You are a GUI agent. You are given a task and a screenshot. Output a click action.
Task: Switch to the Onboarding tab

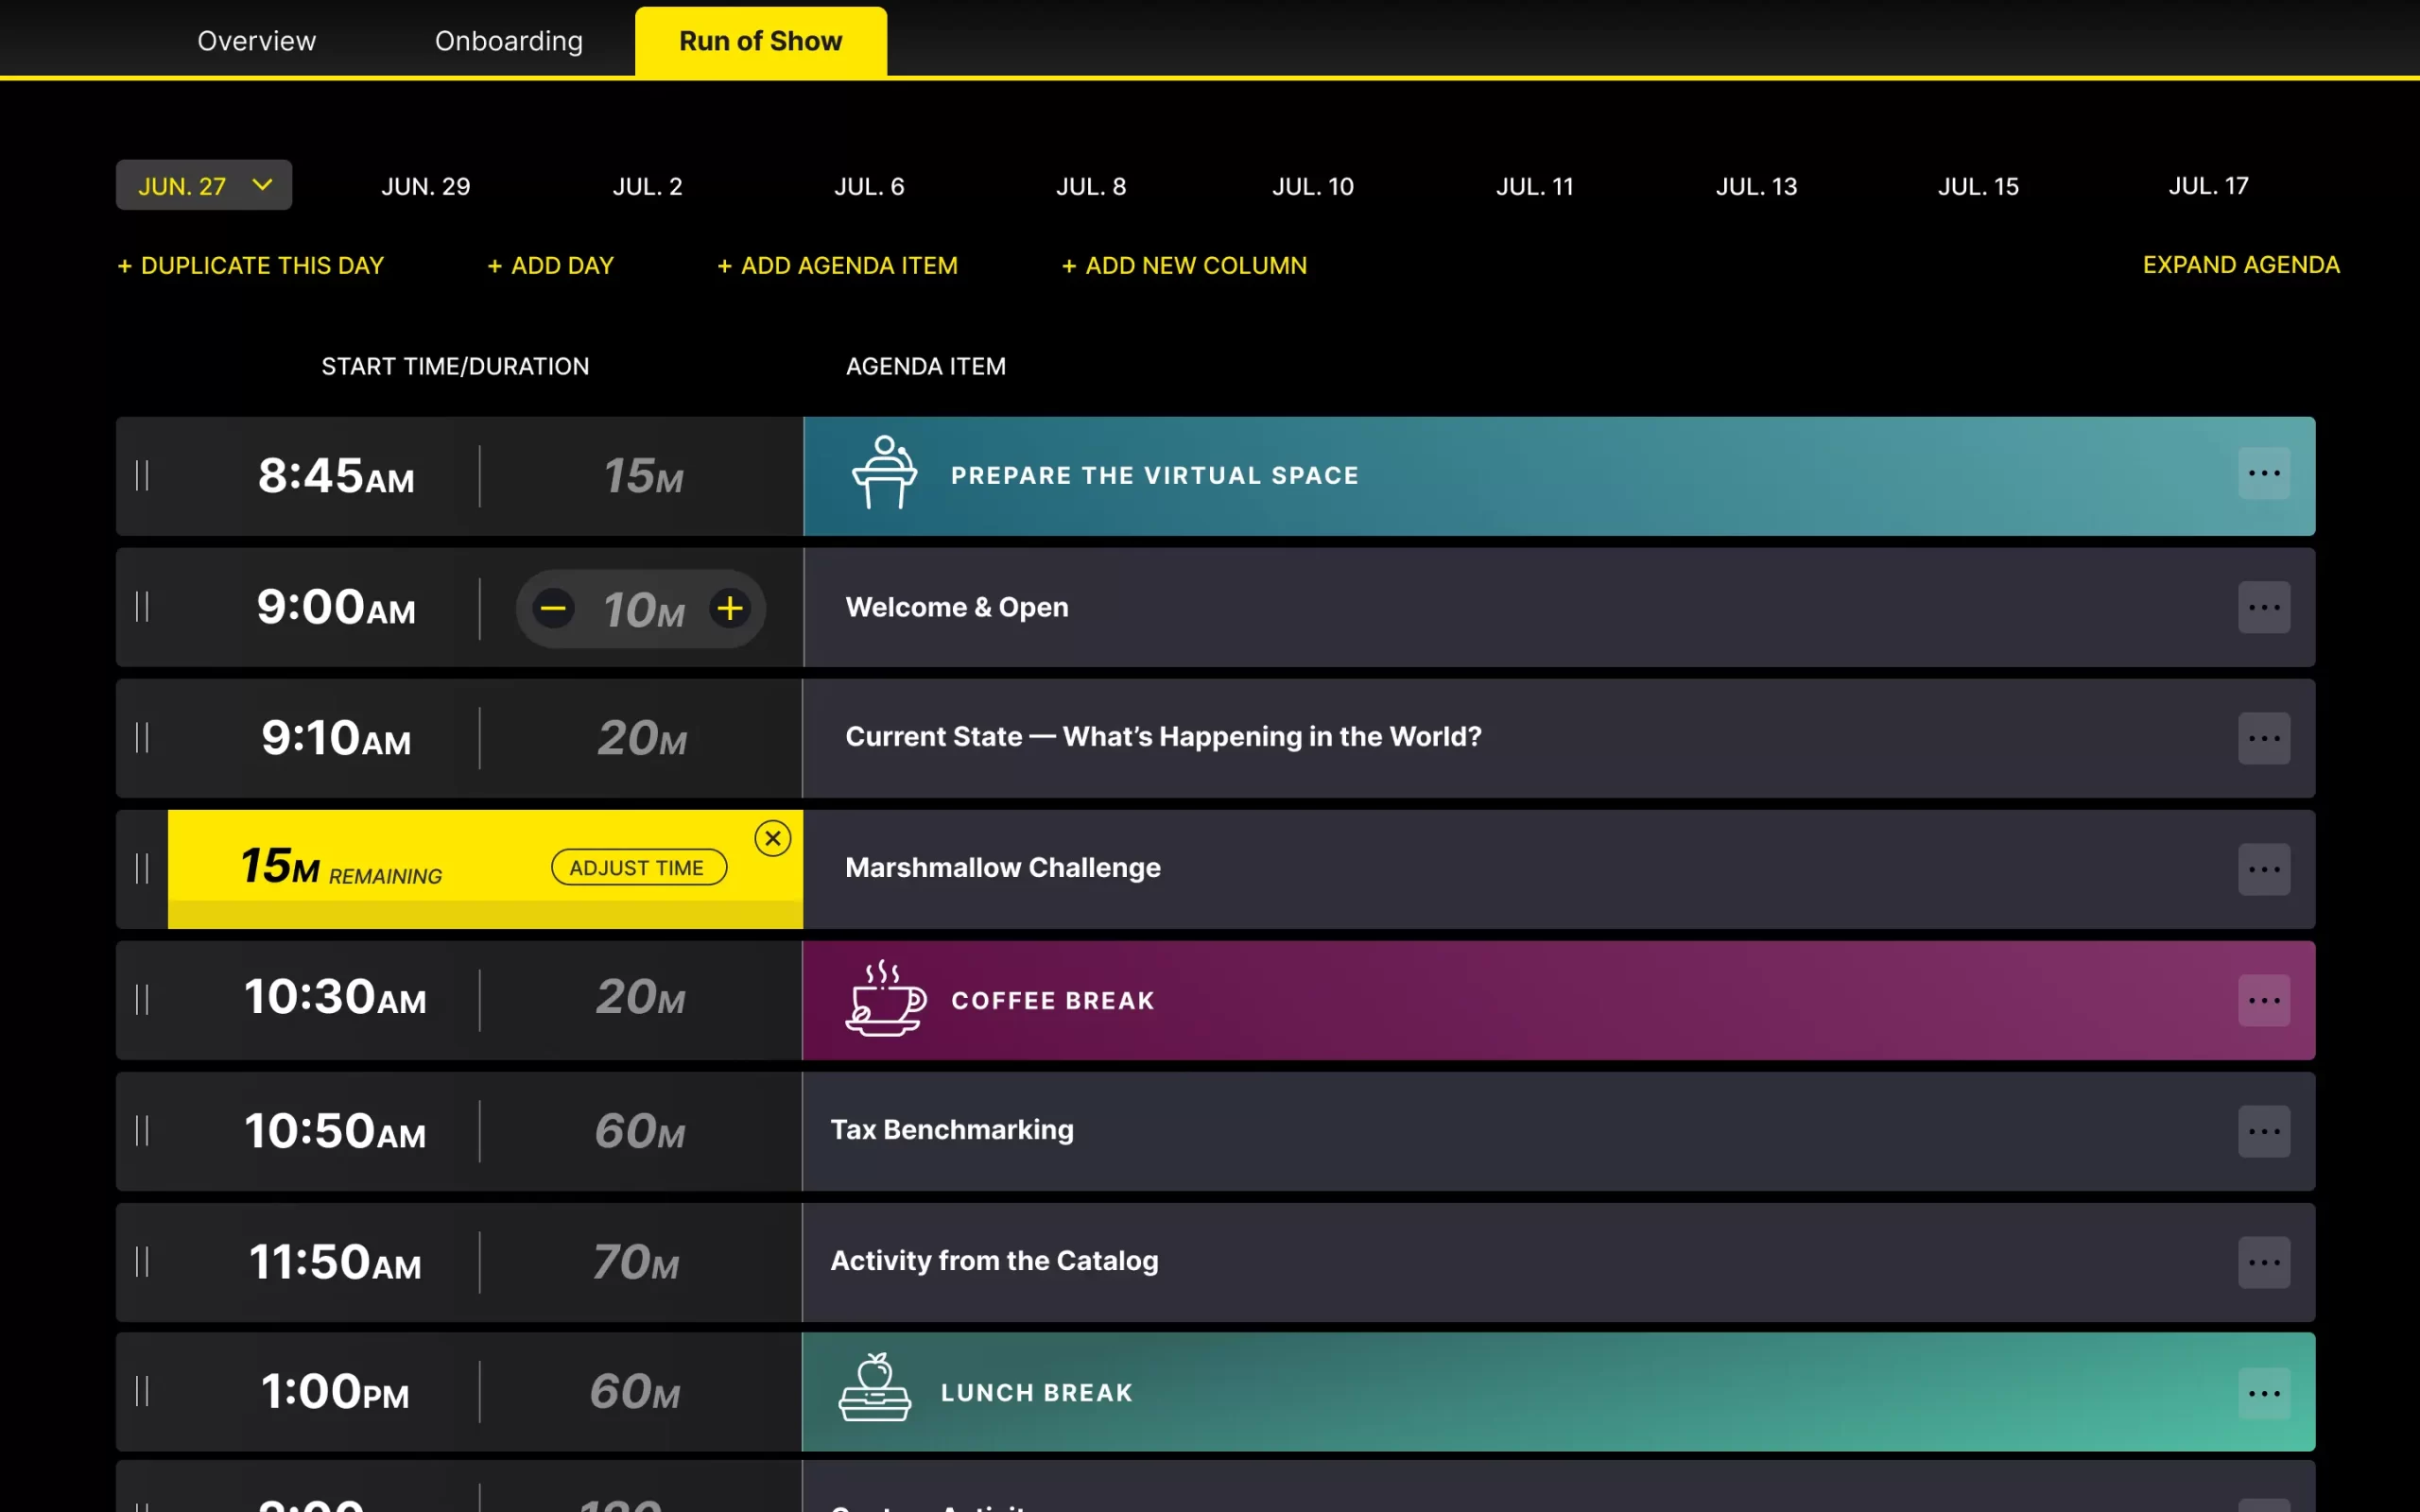point(509,41)
